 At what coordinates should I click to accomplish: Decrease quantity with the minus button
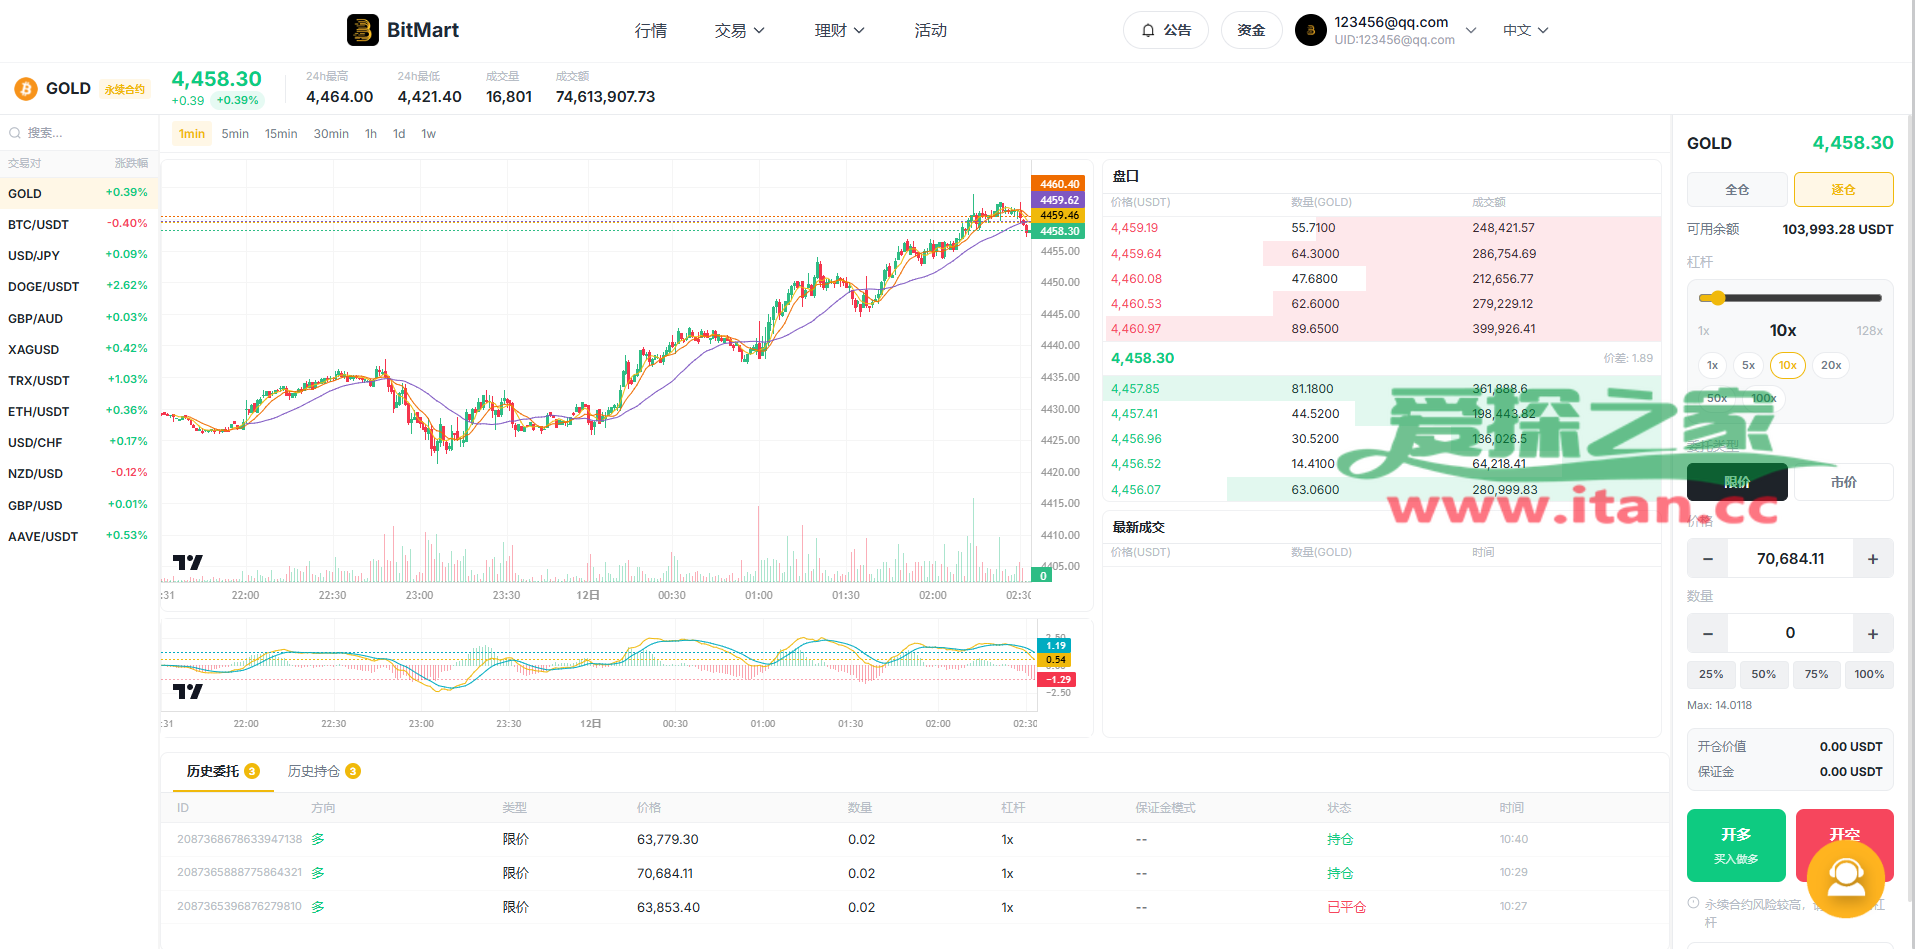click(1708, 634)
